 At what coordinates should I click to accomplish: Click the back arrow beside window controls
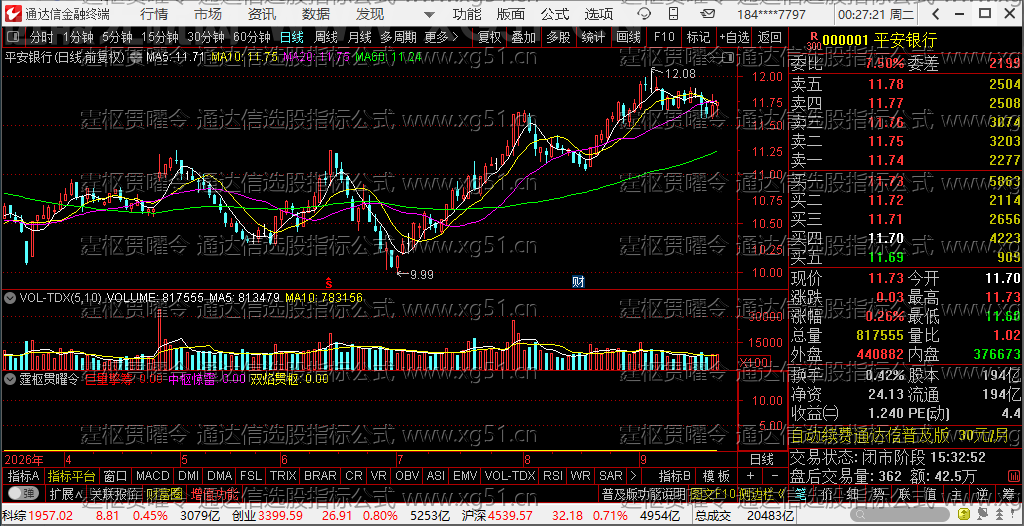pos(934,14)
